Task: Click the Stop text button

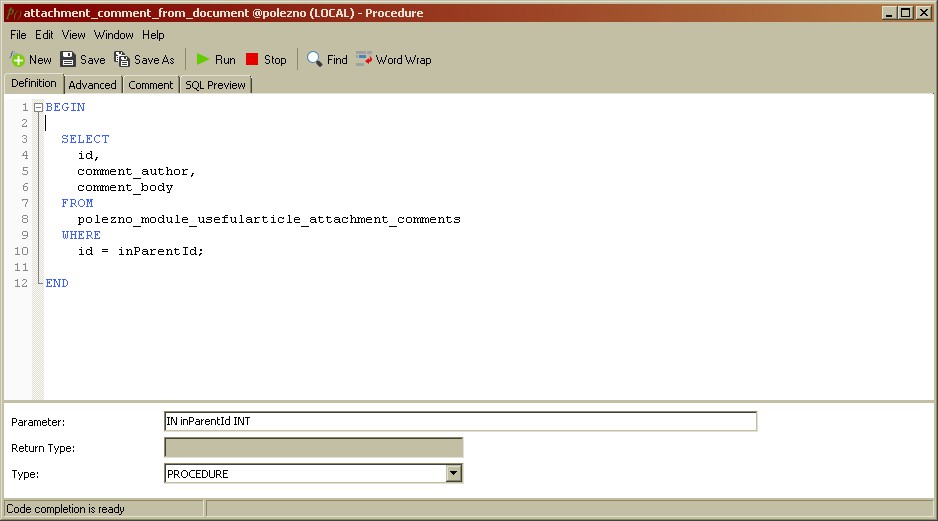Action: tap(275, 60)
